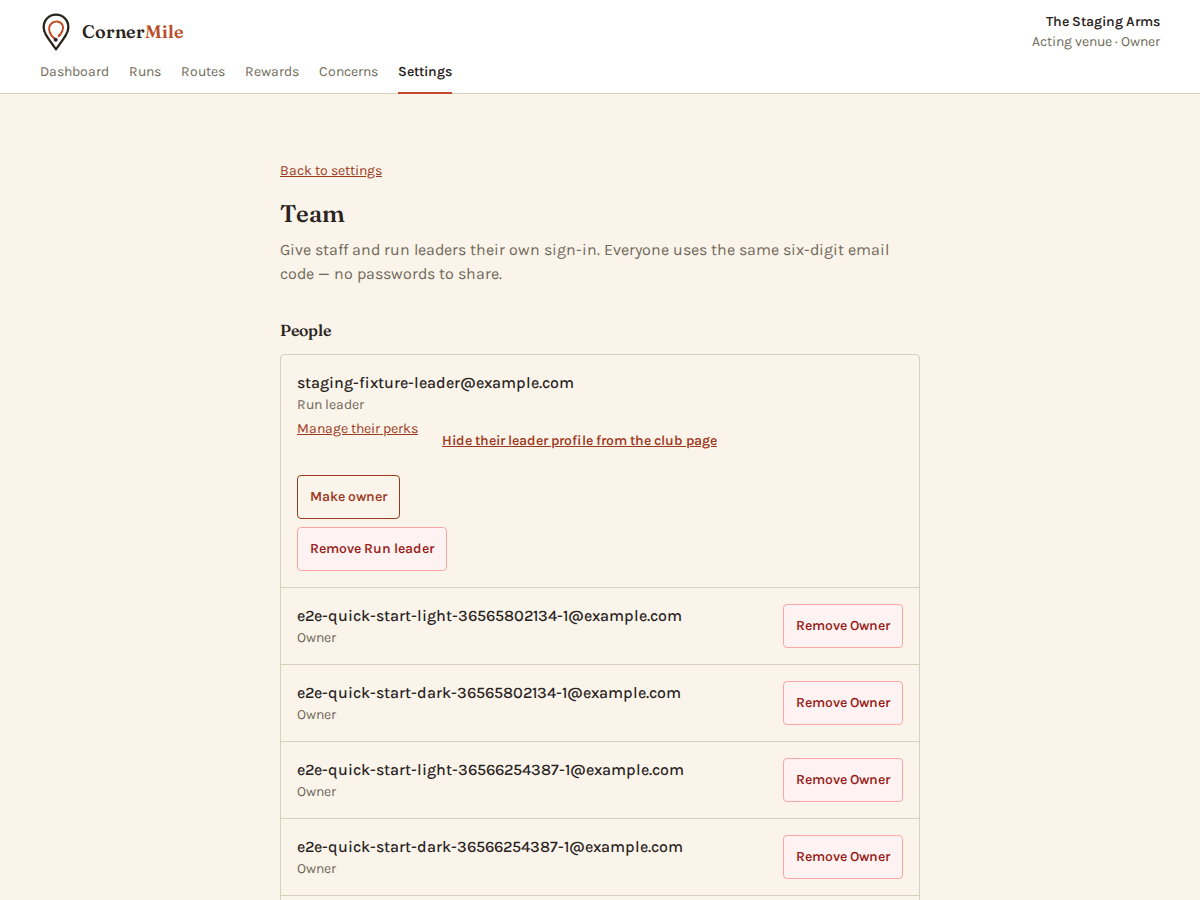Click the Acting venue · Owner label
The height and width of the screenshot is (900, 1200).
pyautogui.click(x=1096, y=42)
